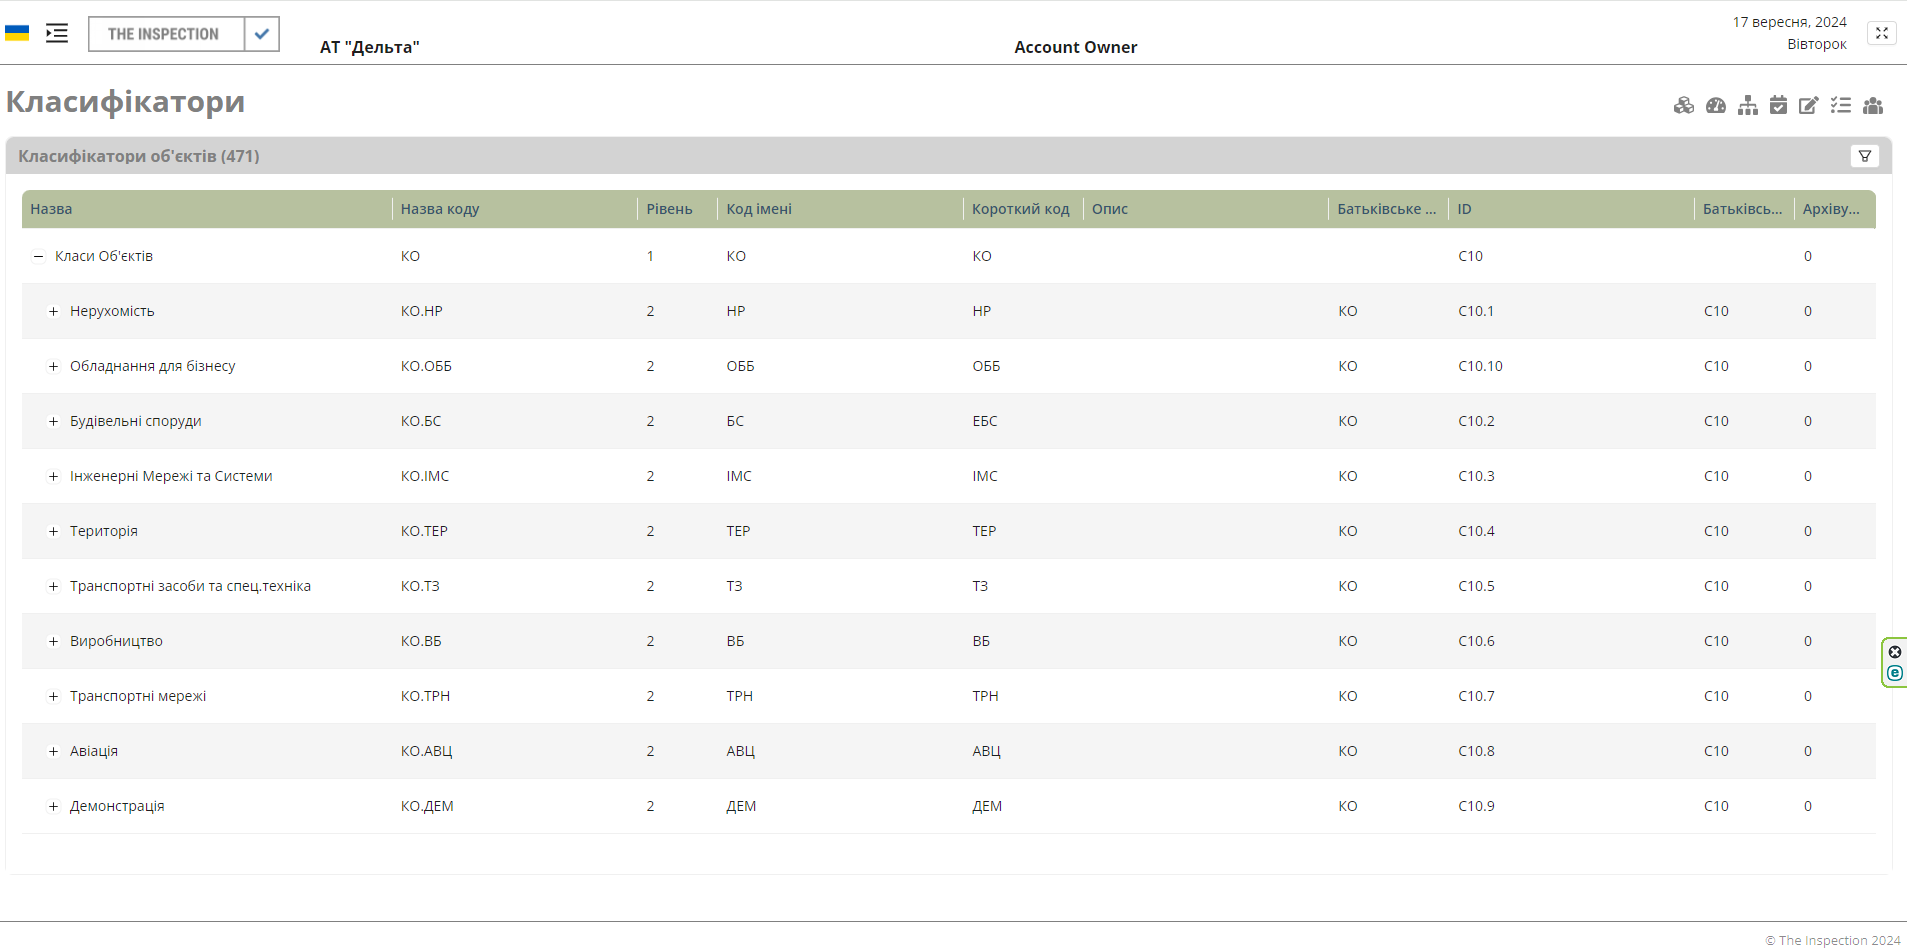Open the calendar check icon
1907x950 pixels.
point(1778,106)
